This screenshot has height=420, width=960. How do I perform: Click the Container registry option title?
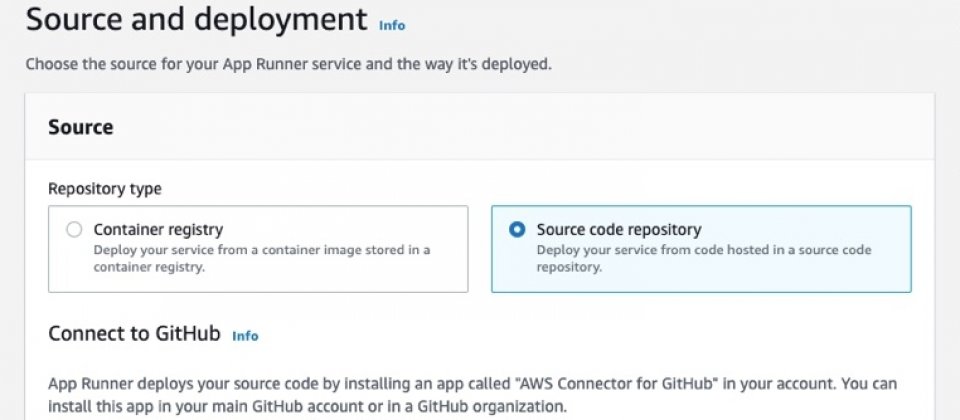tap(158, 230)
